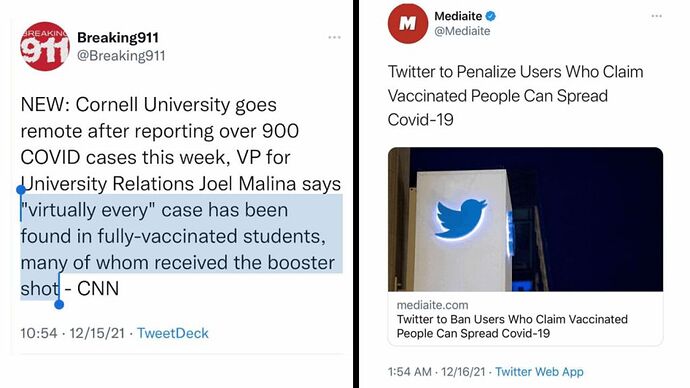
Task: Open the more options menu on Breaking911 tweet
Action: [334, 37]
